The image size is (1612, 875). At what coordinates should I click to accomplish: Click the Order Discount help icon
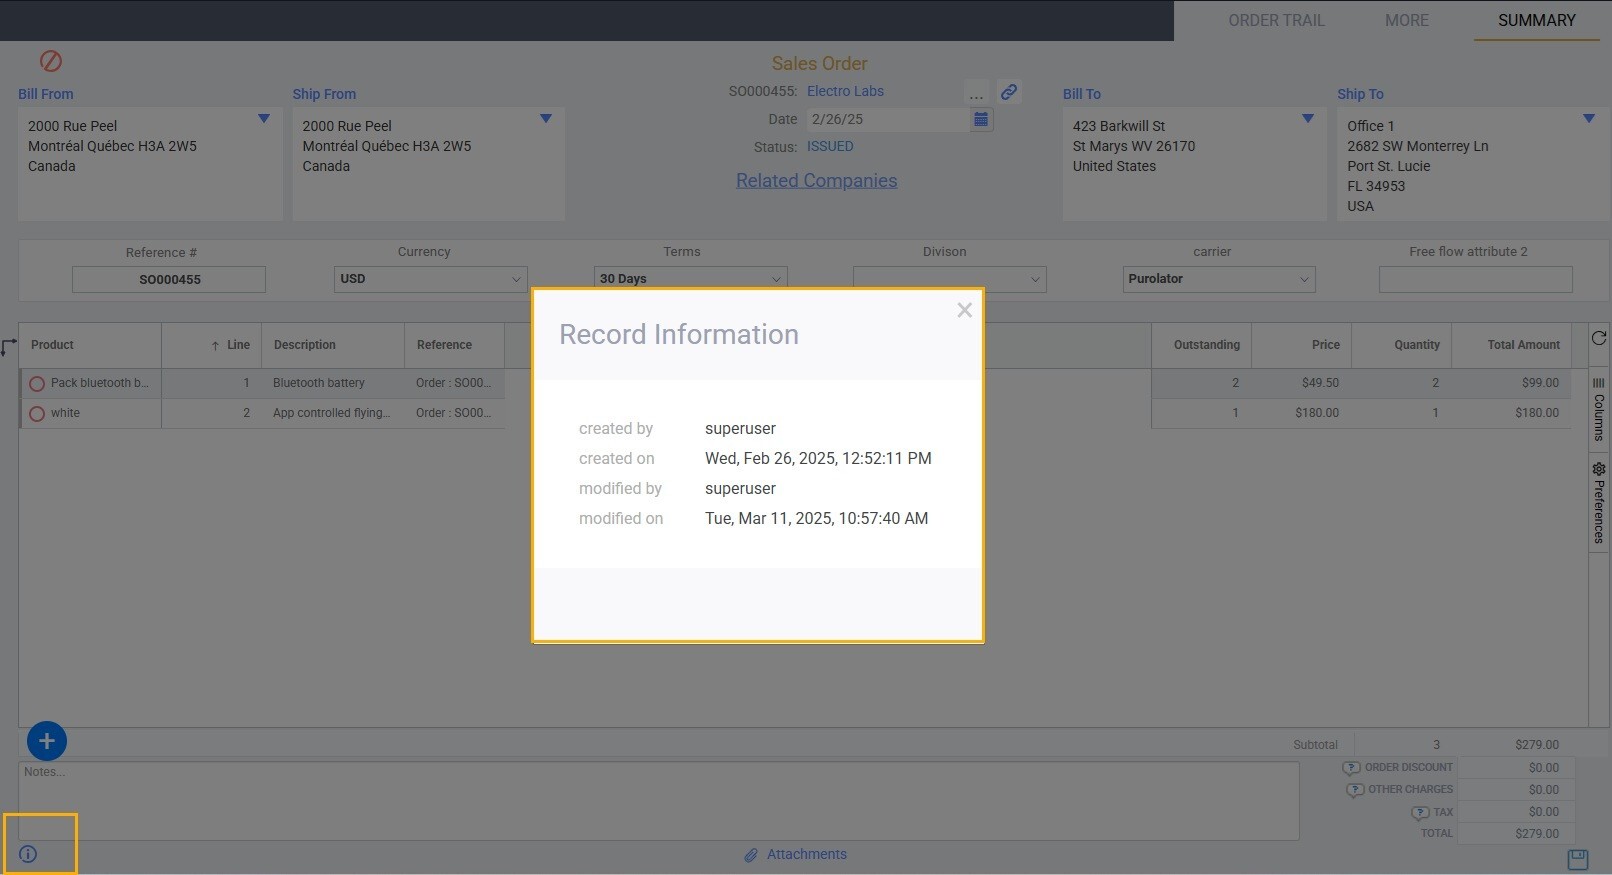pyautogui.click(x=1351, y=768)
